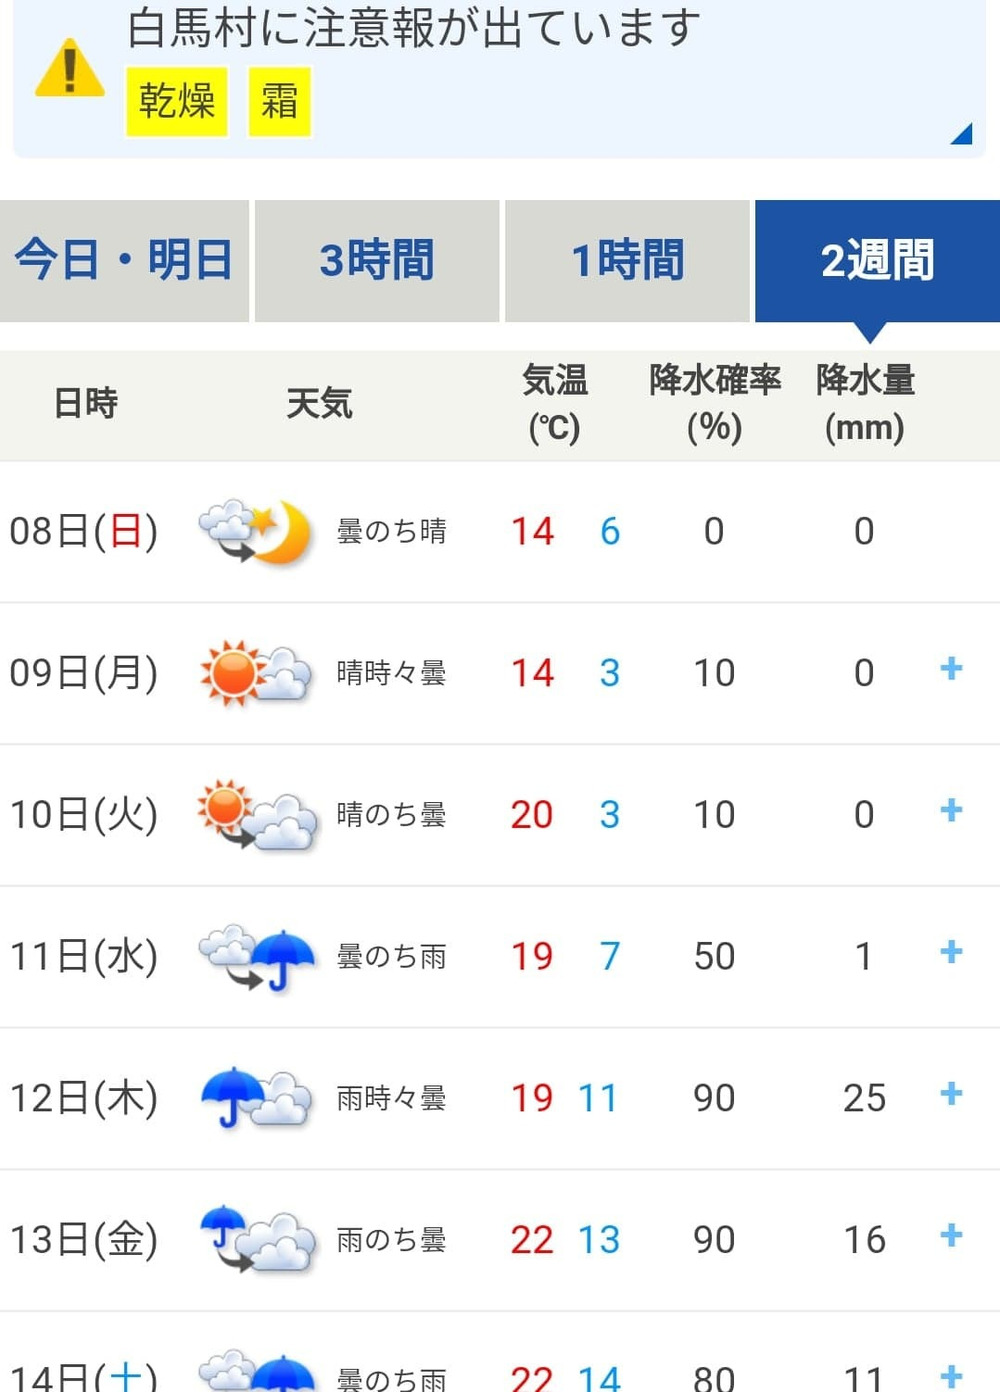This screenshot has width=1000, height=1392.
Task: Click the cloudy-then-clear icon for 08日
Action: coord(255,531)
